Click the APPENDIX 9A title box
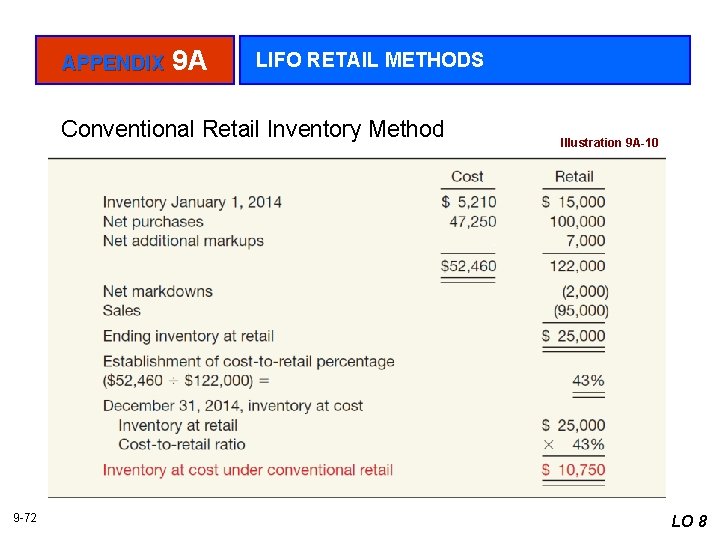The width and height of the screenshot is (720, 540). (x=134, y=61)
